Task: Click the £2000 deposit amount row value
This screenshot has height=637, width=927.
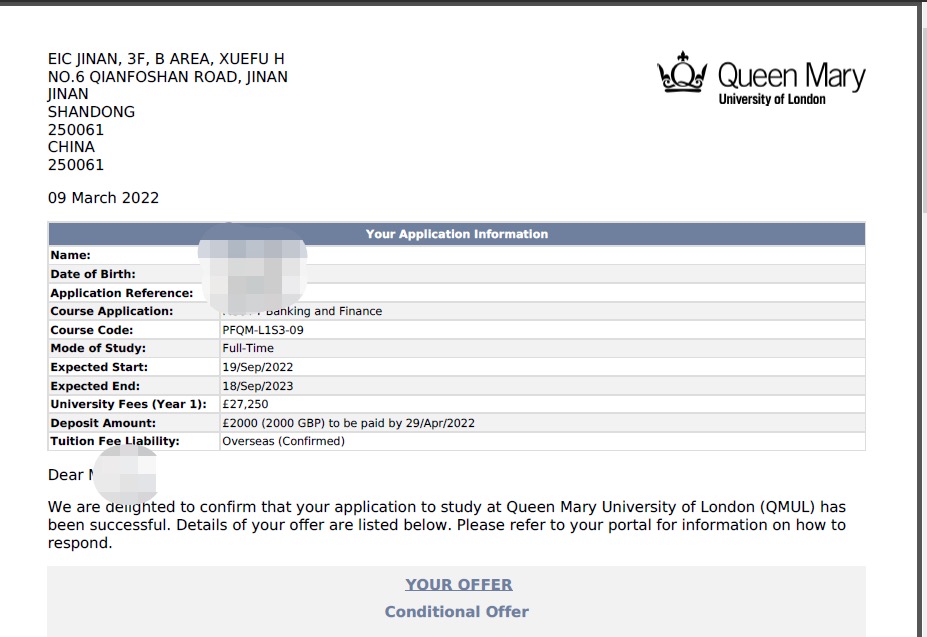Action: 348,423
